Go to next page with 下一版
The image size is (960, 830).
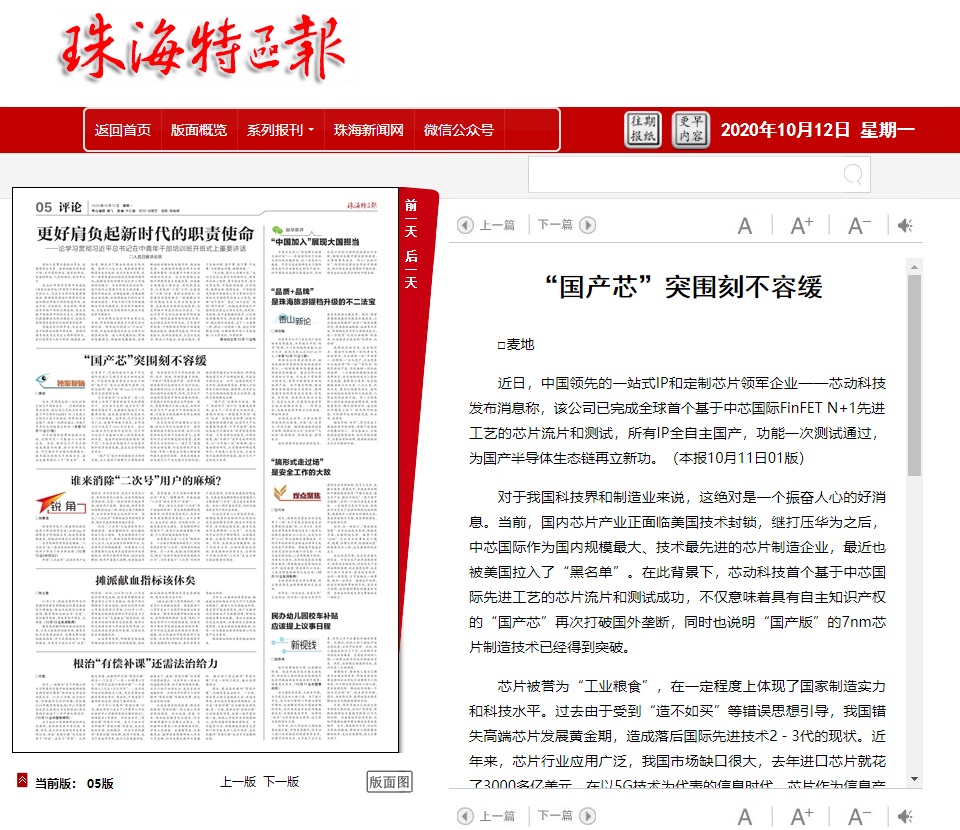click(x=281, y=782)
